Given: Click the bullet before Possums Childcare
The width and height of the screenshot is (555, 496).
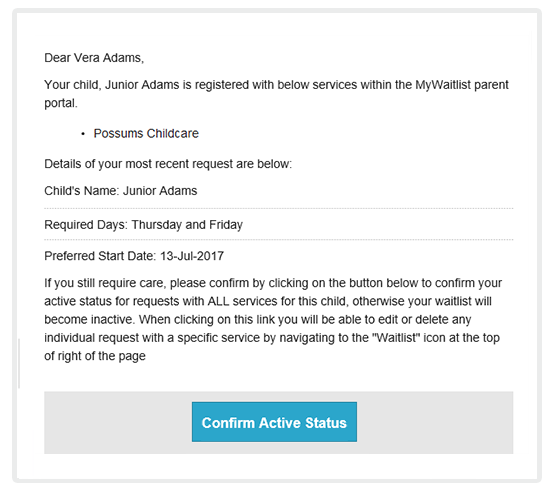Looking at the screenshot, I should point(83,134).
